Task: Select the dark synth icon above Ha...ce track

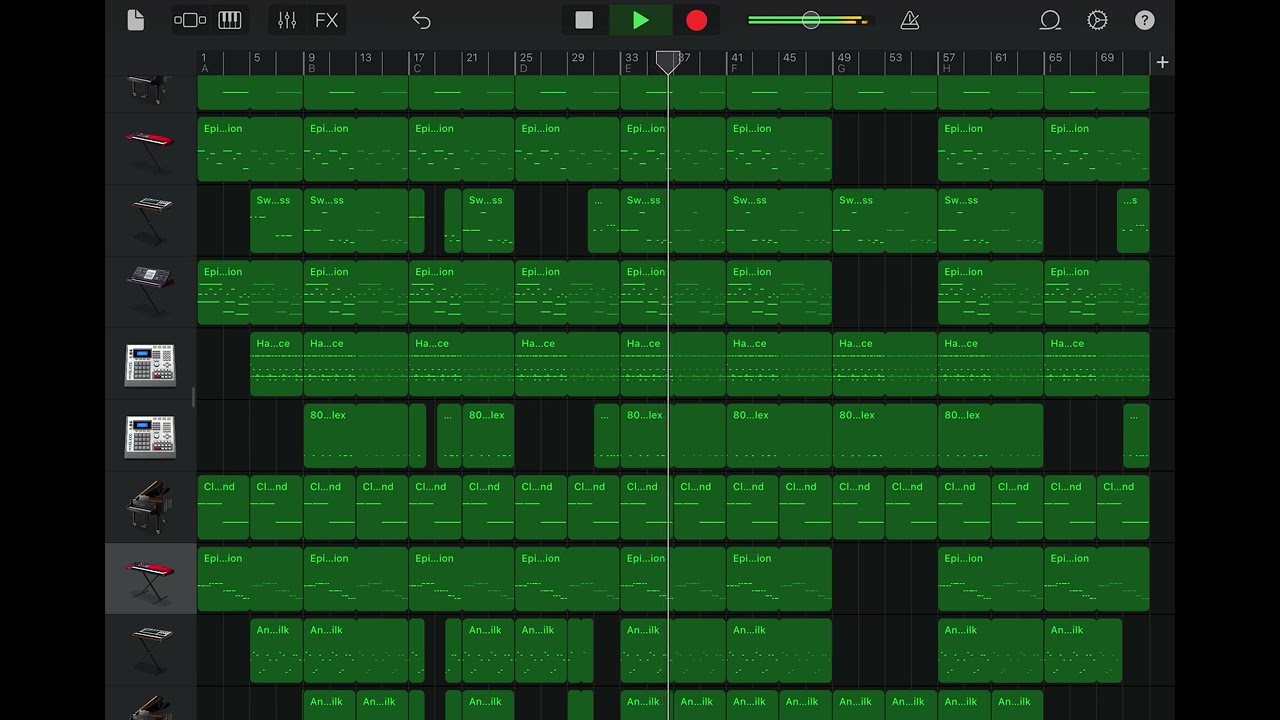Action: (150, 291)
